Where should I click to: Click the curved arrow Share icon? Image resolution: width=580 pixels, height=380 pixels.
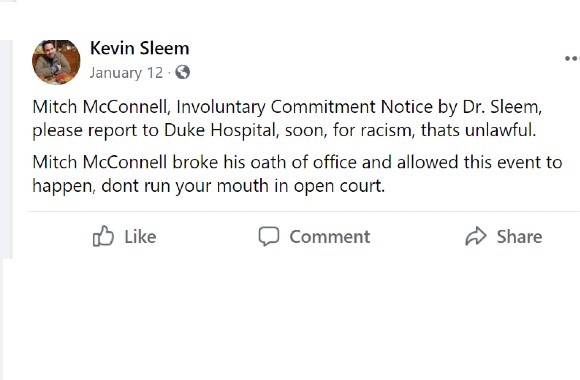coord(475,236)
